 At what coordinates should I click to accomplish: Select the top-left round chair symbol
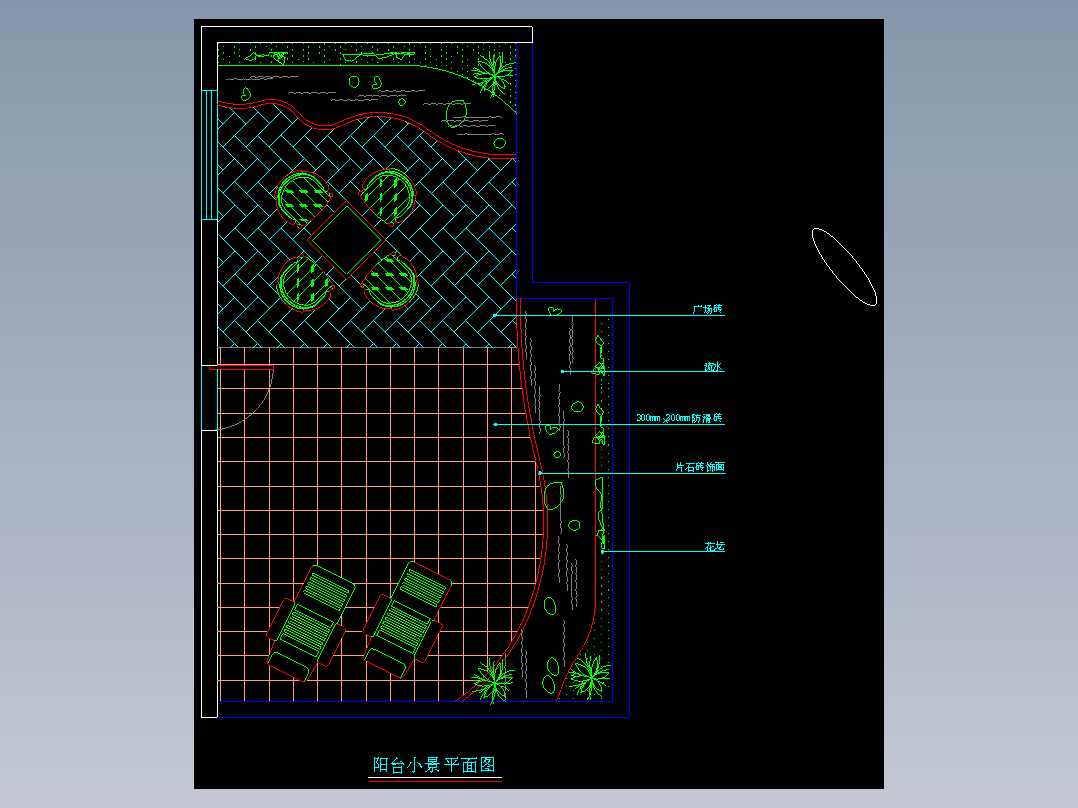[303, 198]
